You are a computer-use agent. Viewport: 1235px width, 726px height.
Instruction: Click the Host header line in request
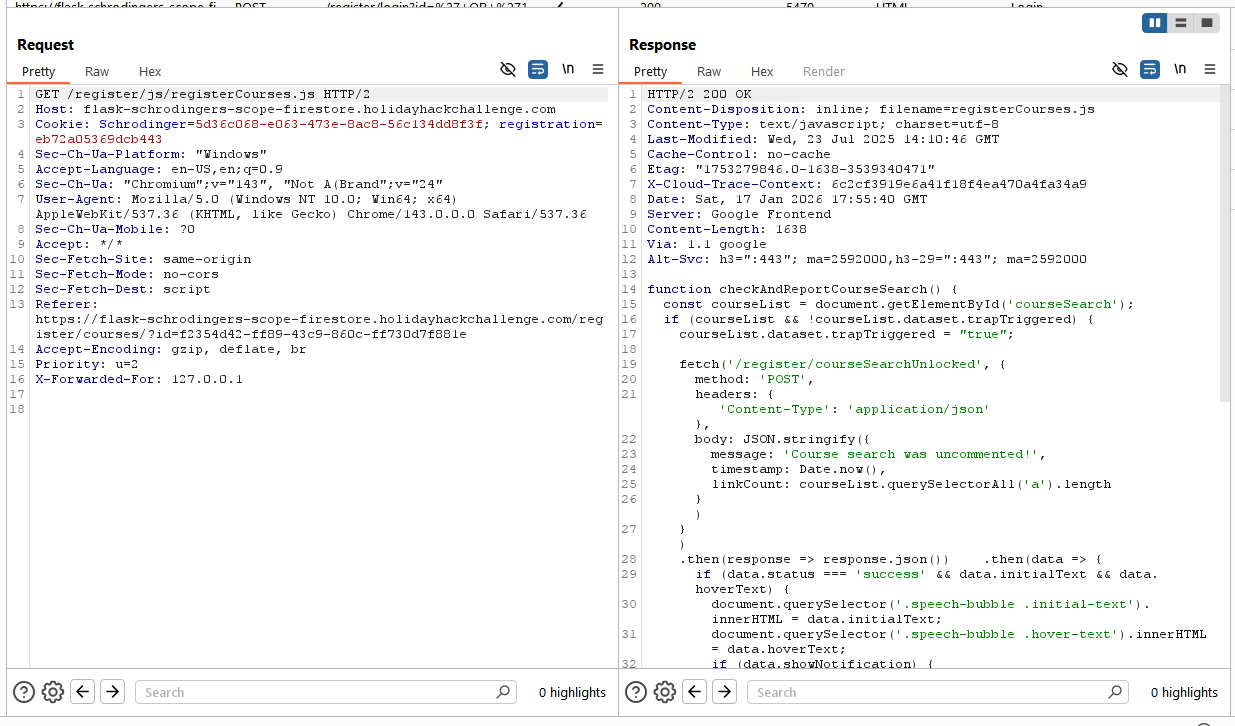(x=295, y=109)
